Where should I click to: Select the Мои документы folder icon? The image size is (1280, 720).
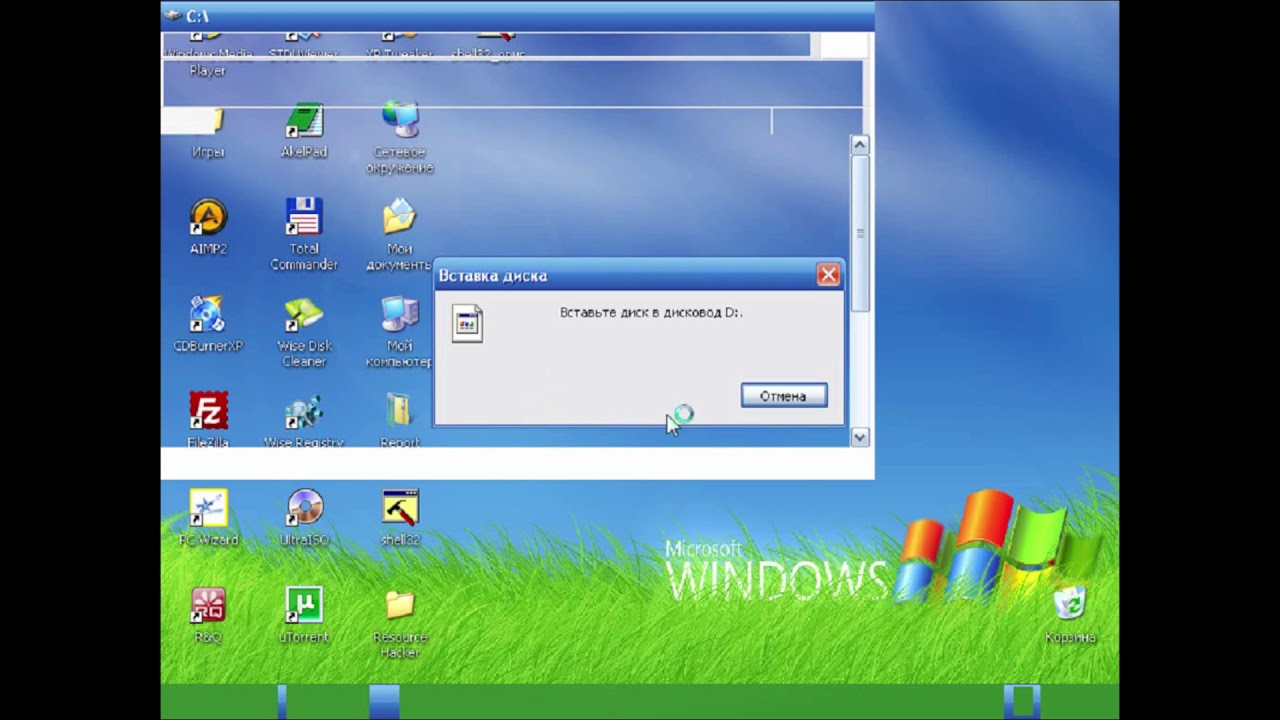pos(400,217)
